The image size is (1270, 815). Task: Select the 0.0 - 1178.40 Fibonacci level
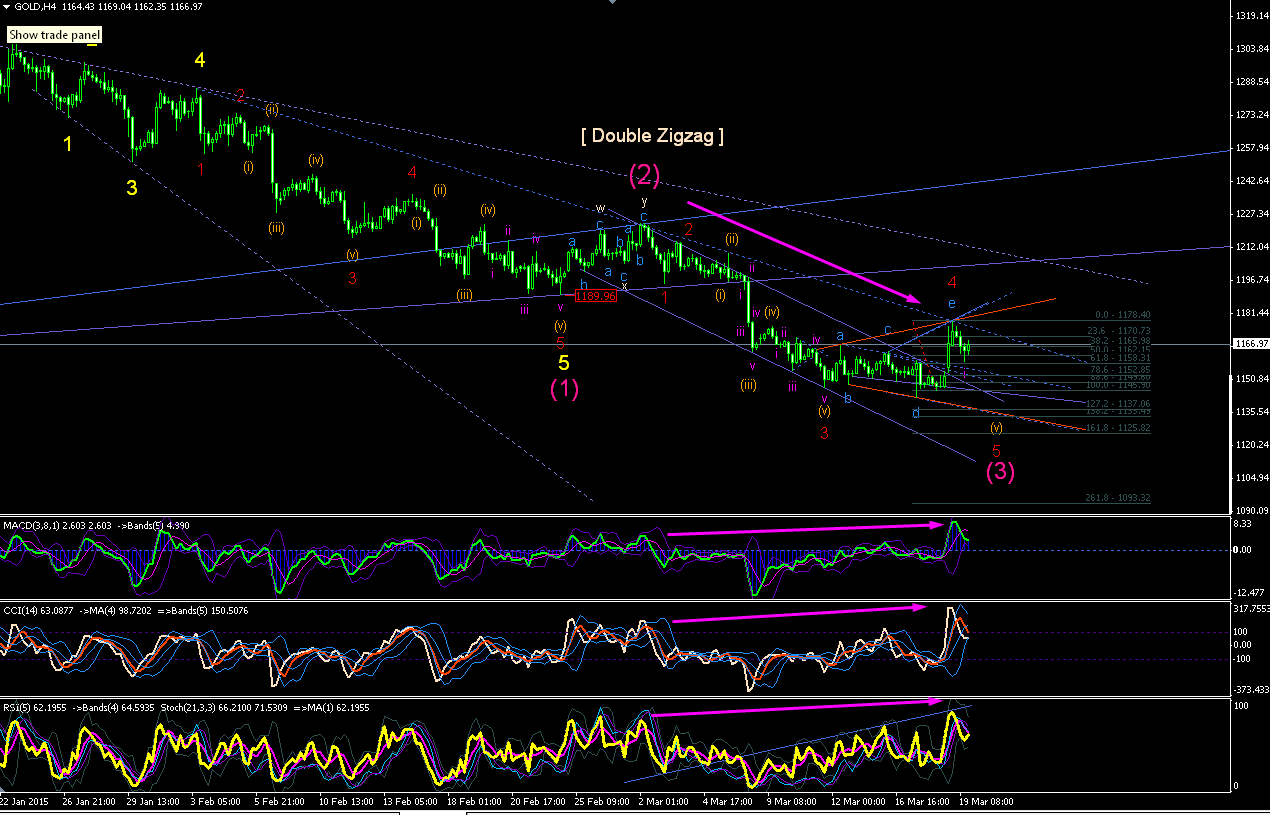1123,314
